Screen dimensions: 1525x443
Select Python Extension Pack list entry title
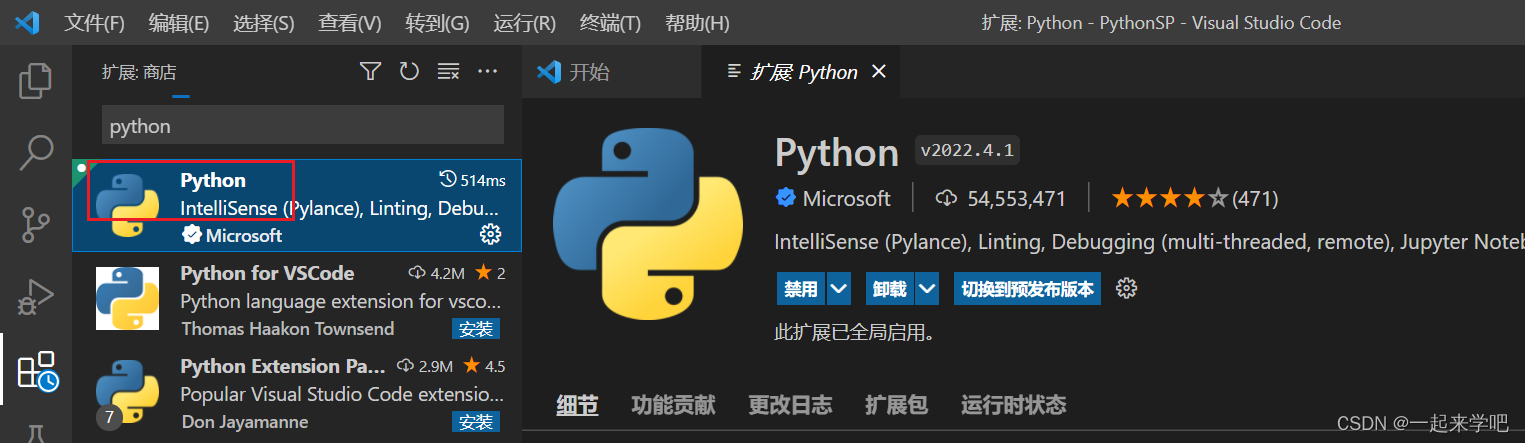pos(283,366)
